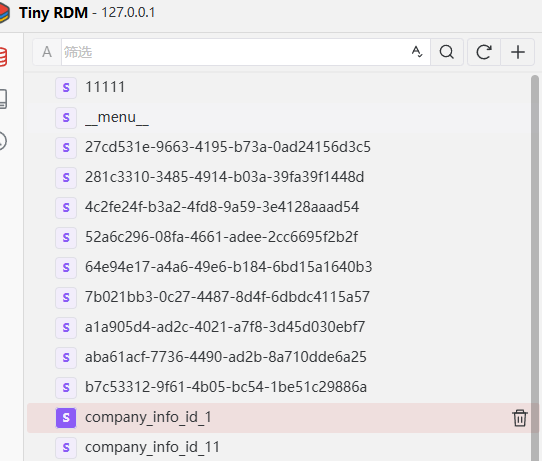
Task: Click inside the 筛选 filter input field
Action: click(235, 52)
